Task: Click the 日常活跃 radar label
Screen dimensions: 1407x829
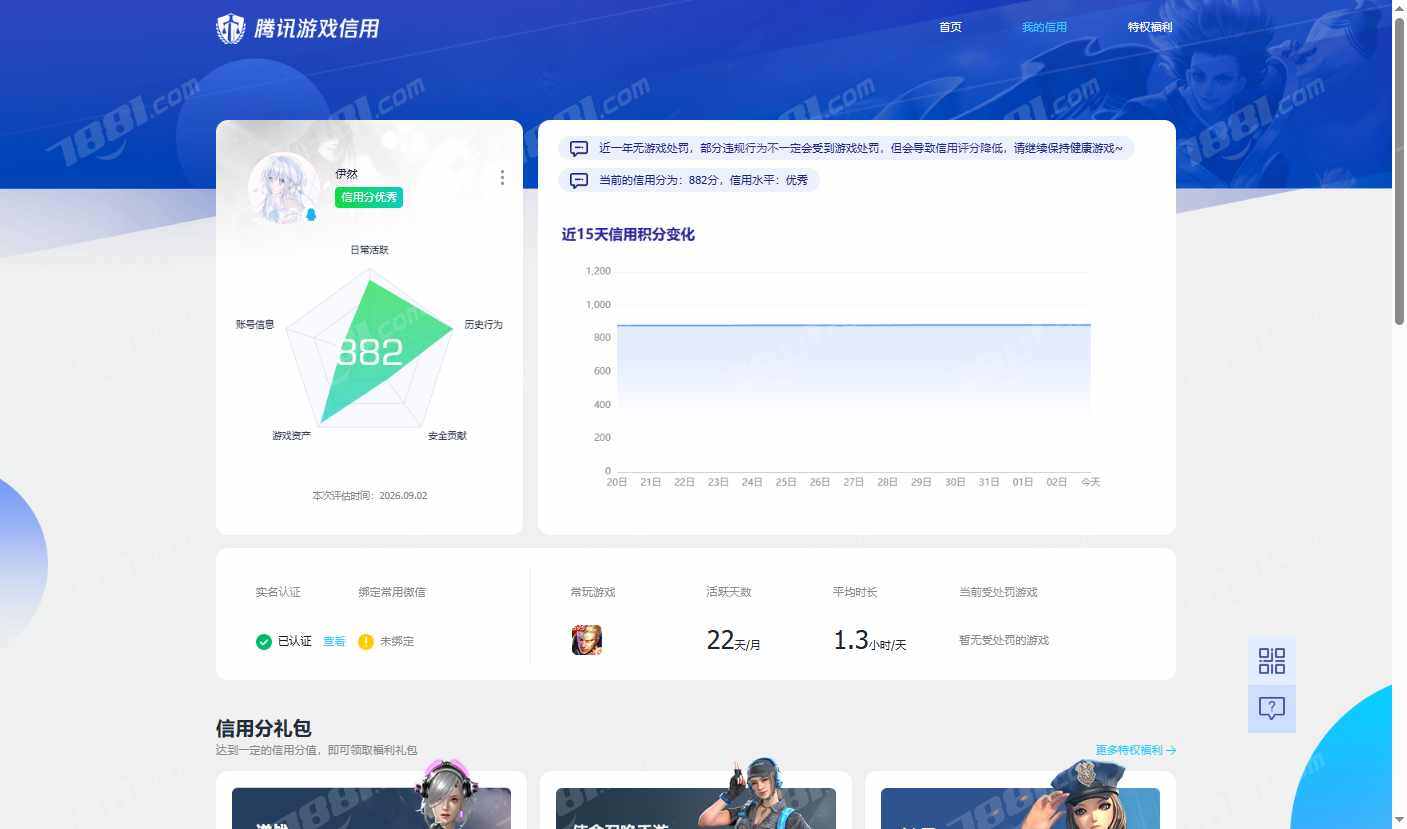Action: click(x=369, y=250)
